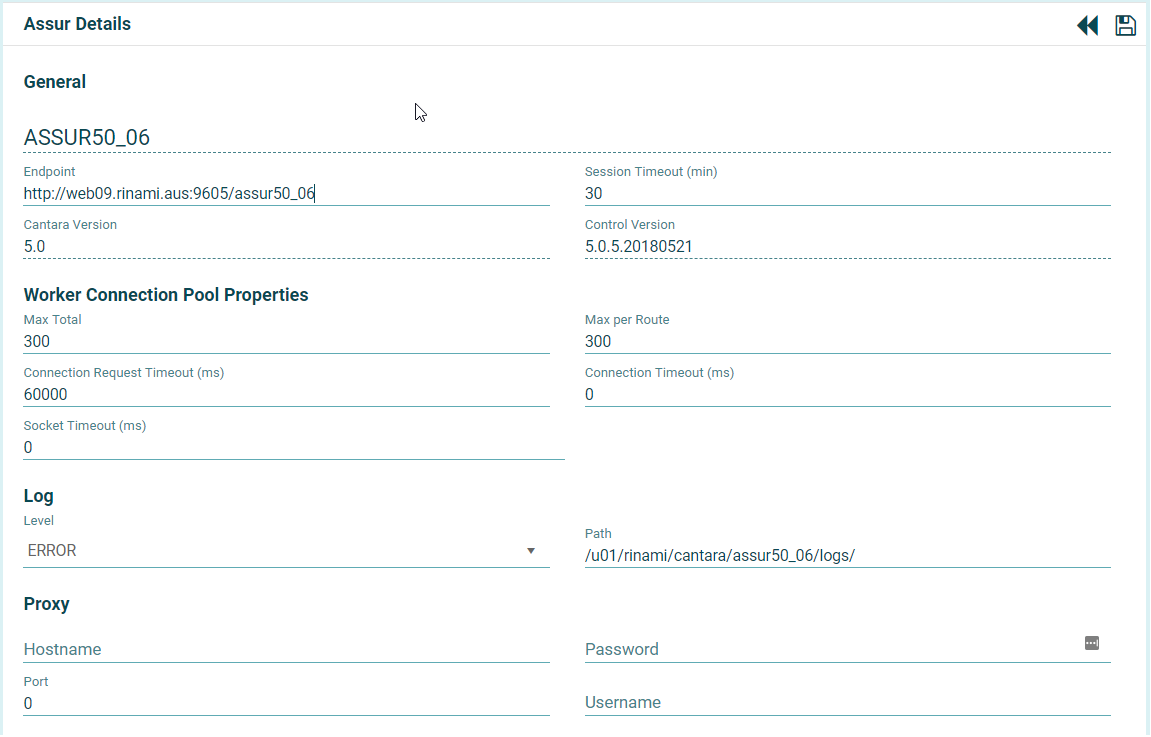Click the Connection Timeout field
The image size is (1151, 737).
847,394
